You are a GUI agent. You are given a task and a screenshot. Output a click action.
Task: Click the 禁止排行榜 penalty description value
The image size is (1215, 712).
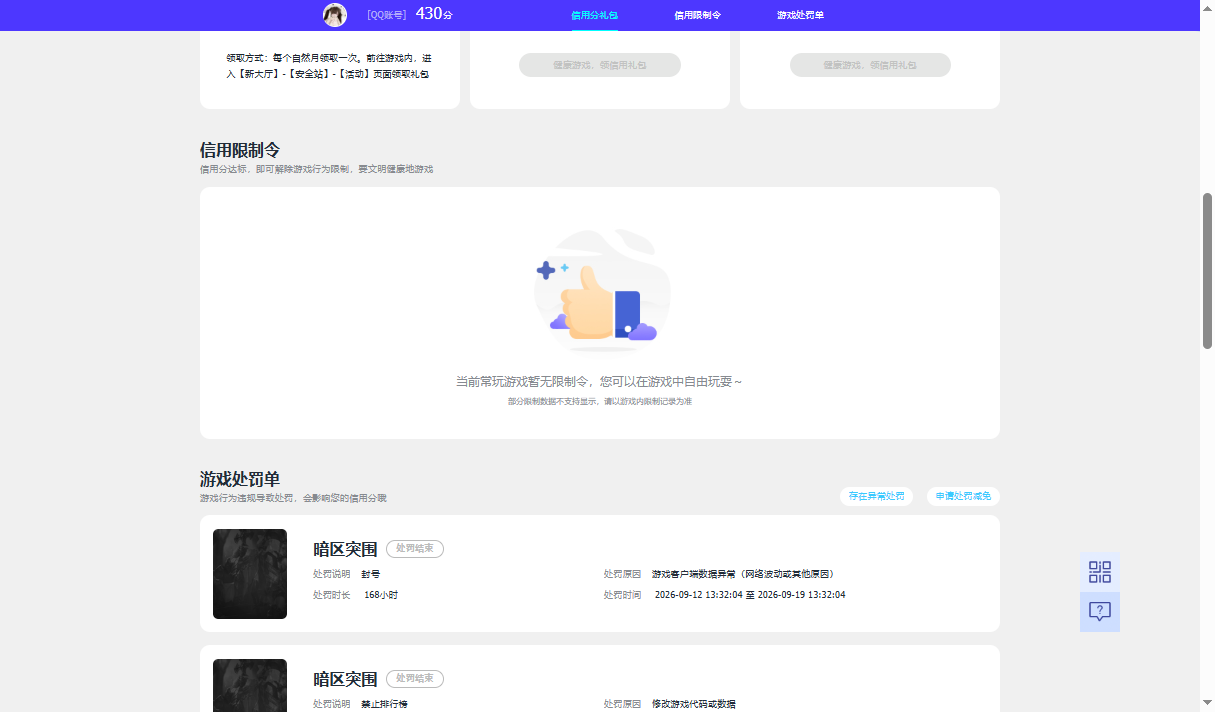[x=385, y=705]
